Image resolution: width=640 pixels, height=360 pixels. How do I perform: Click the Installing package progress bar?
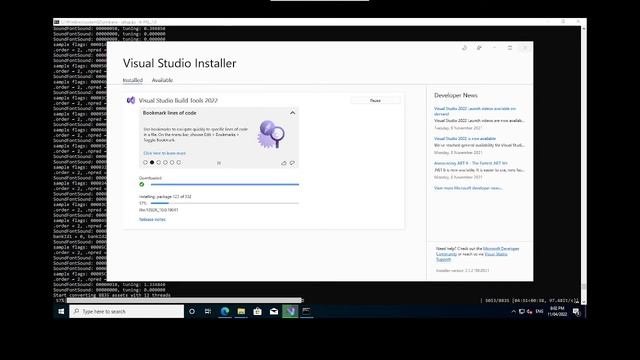coord(224,203)
